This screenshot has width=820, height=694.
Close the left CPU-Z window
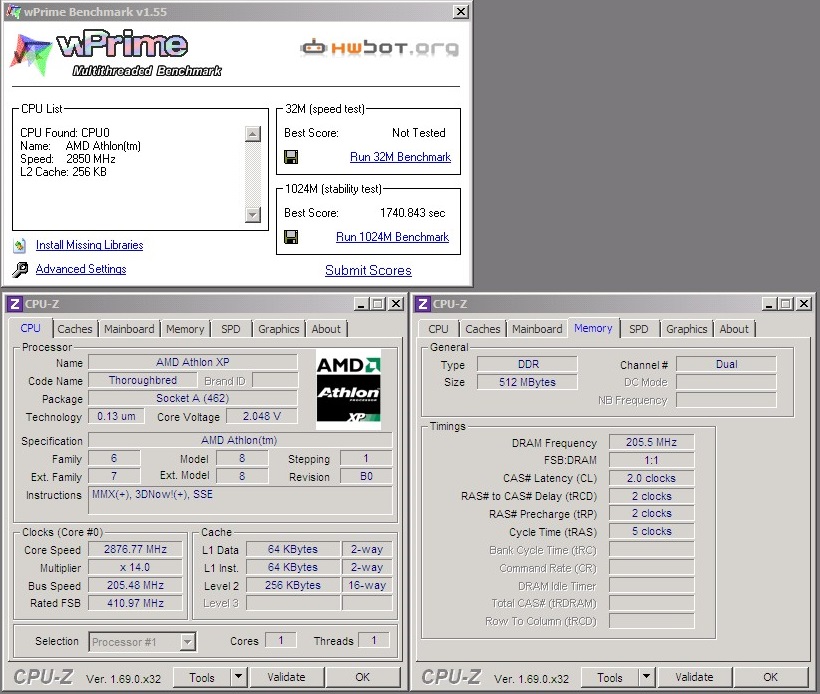396,304
